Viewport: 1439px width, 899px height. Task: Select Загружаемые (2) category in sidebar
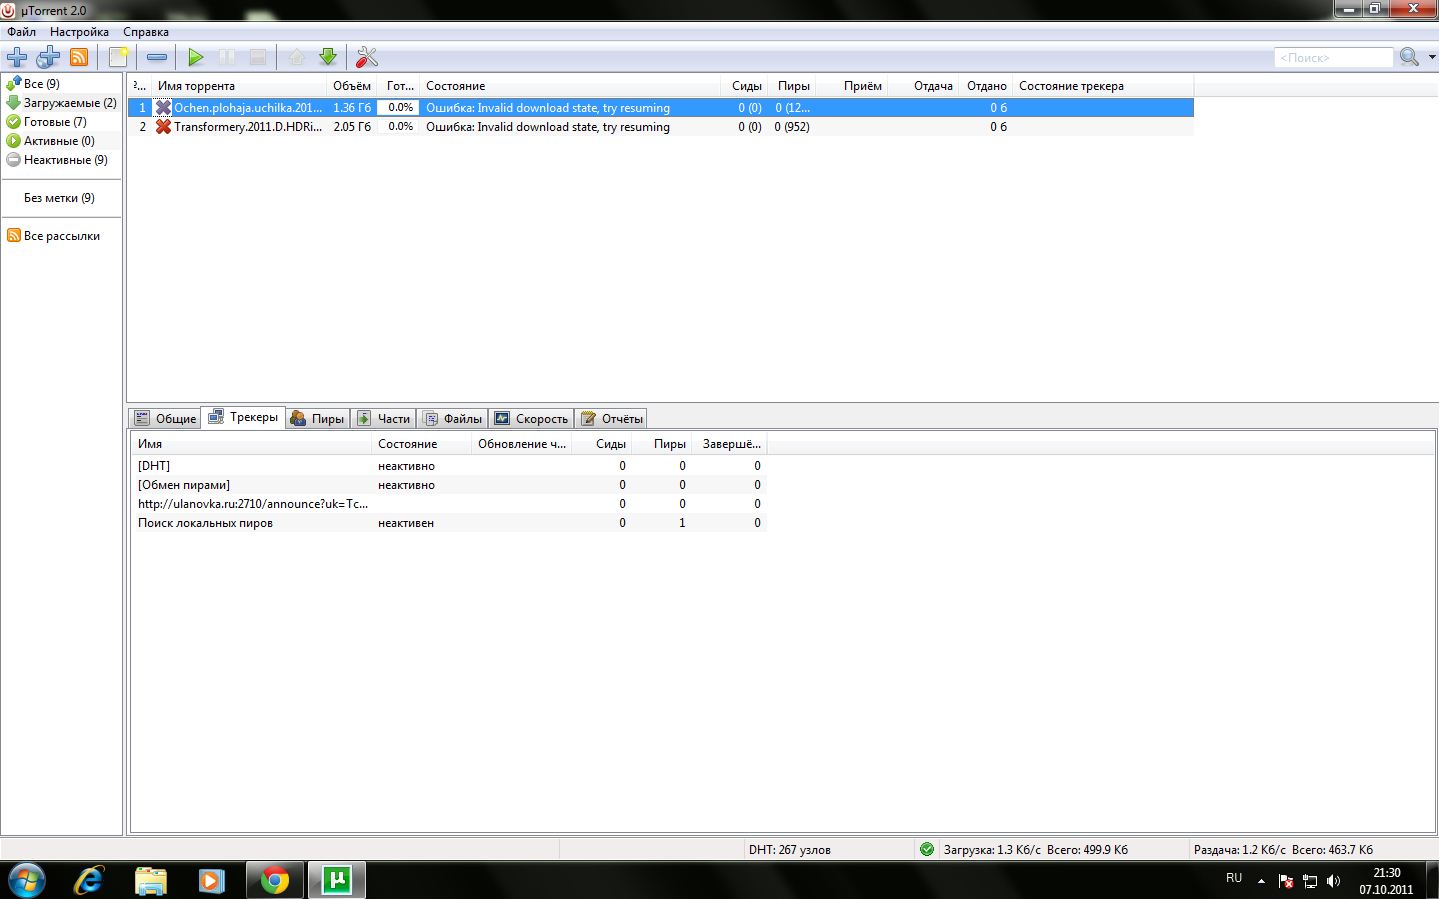(69, 103)
